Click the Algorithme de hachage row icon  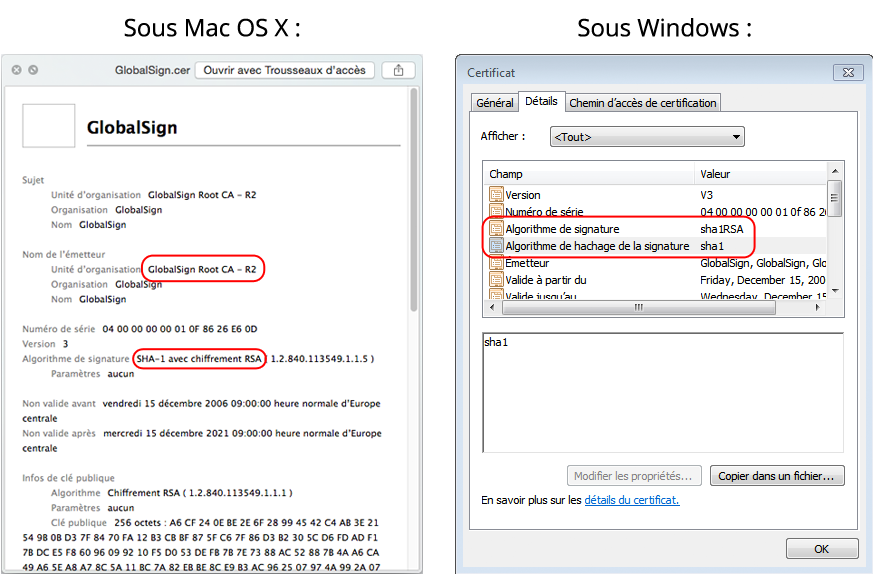point(496,246)
